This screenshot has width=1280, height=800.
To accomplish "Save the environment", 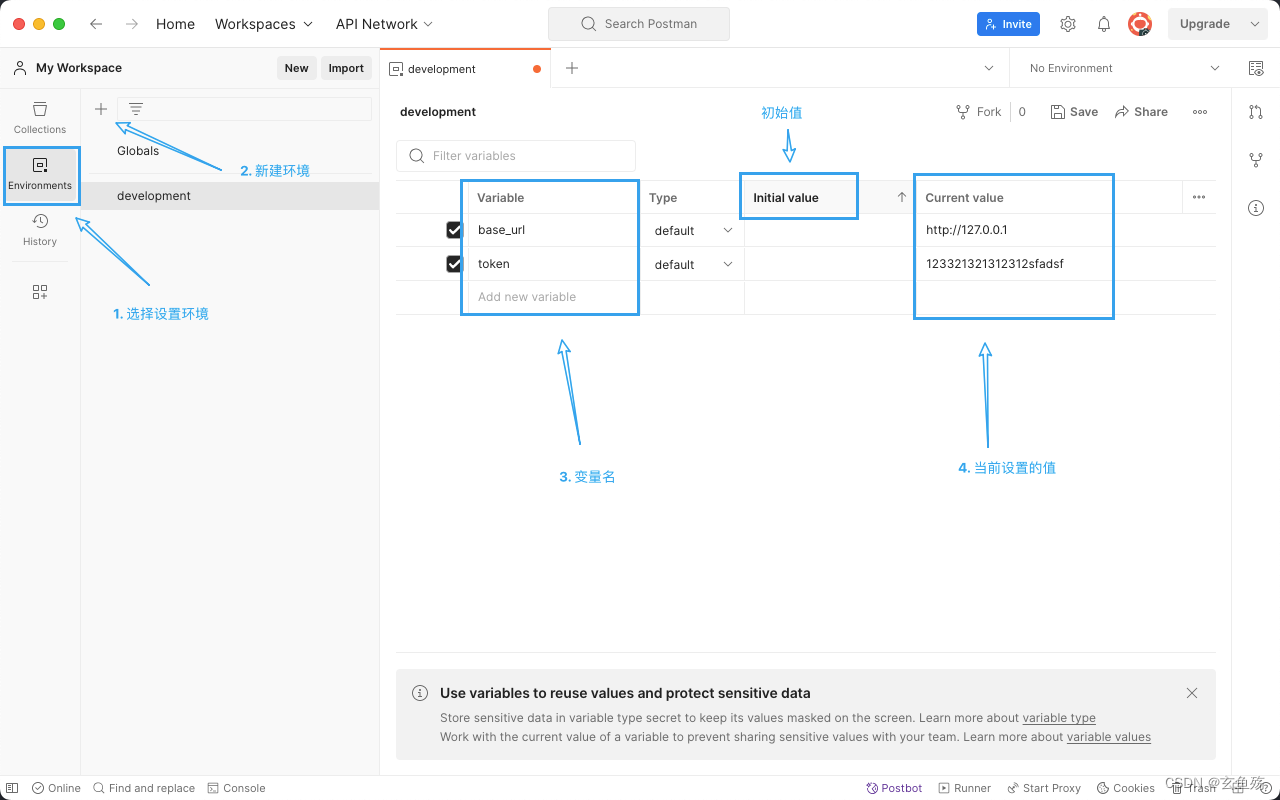I will coord(1074,112).
